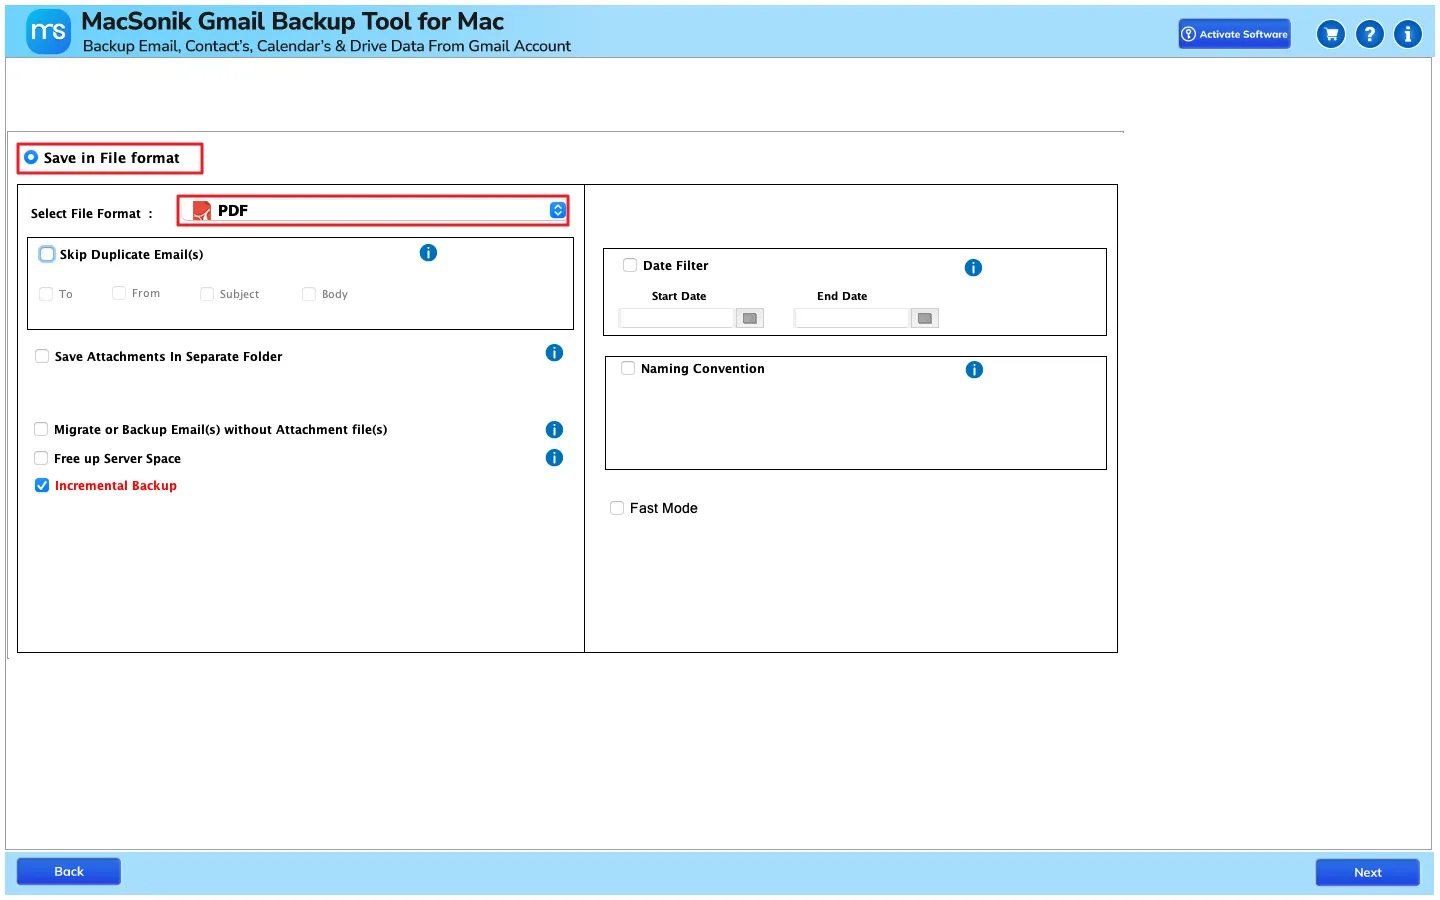Enable Skip Duplicate Email(s) checkbox

point(47,254)
